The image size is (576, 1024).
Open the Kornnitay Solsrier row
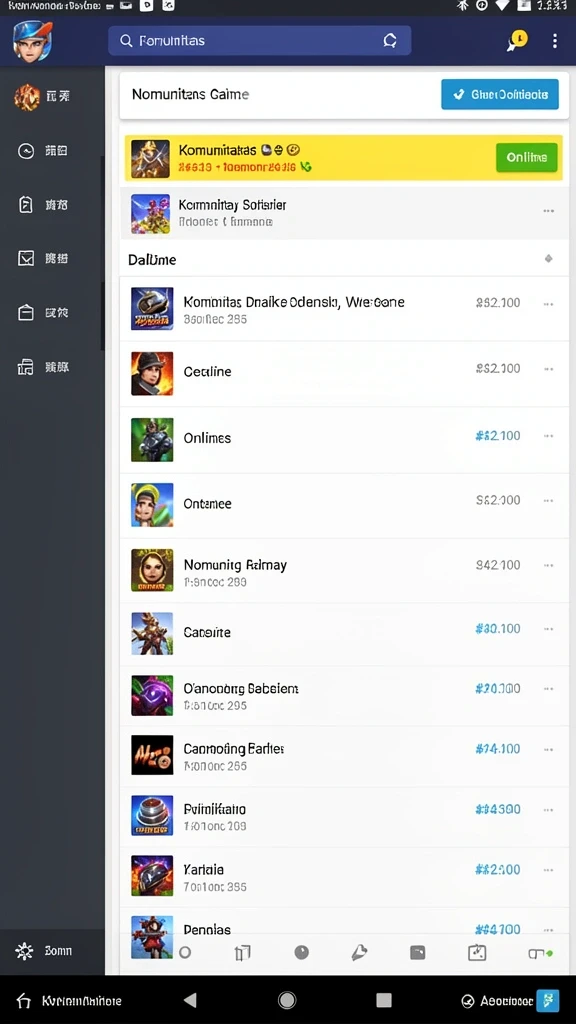[x=344, y=213]
